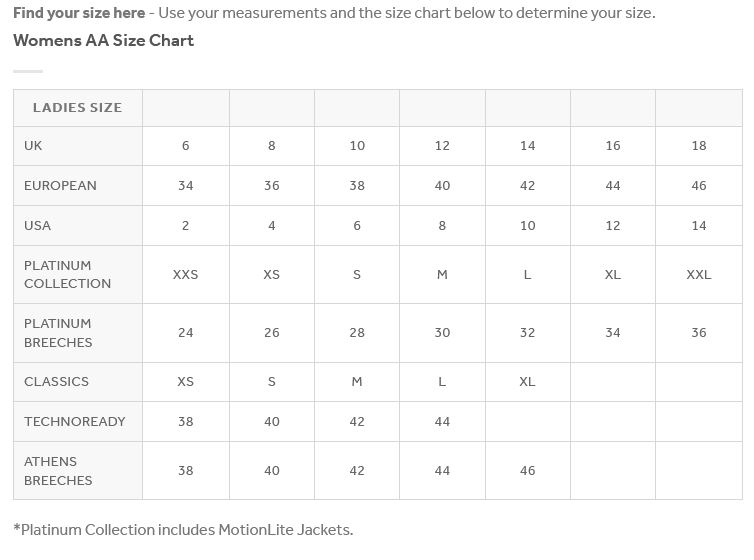
Task: Click European size 40 cell
Action: pyautogui.click(x=442, y=186)
